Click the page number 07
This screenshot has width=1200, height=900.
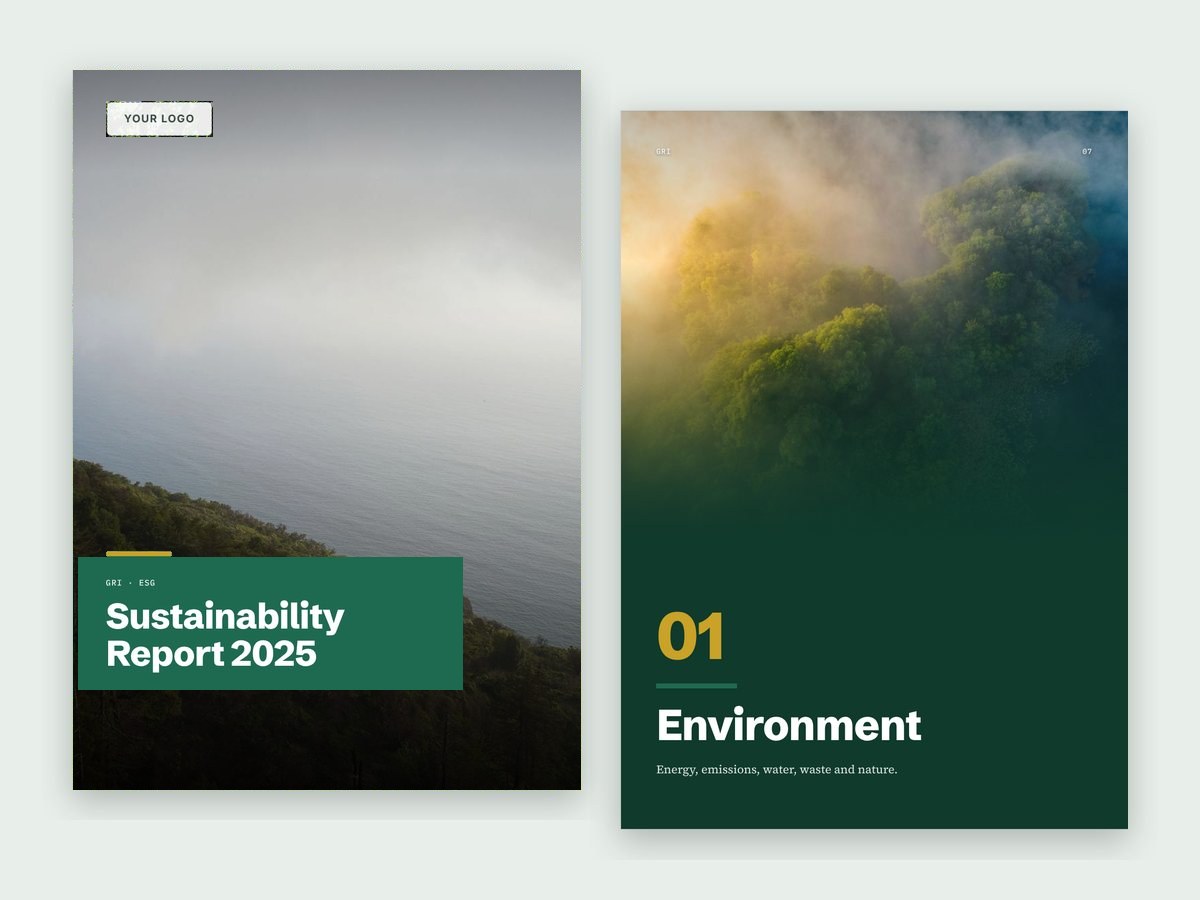[x=1087, y=152]
